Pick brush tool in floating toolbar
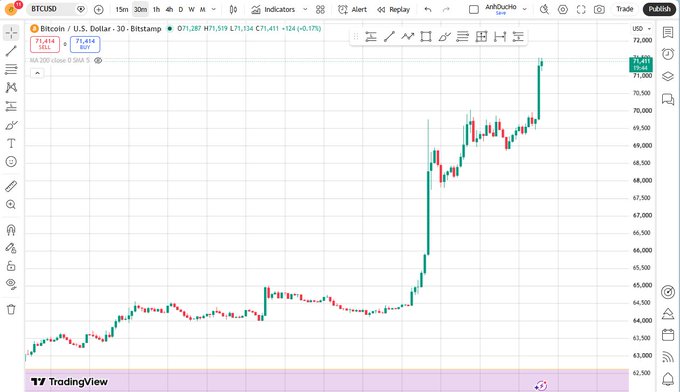 tap(445, 37)
